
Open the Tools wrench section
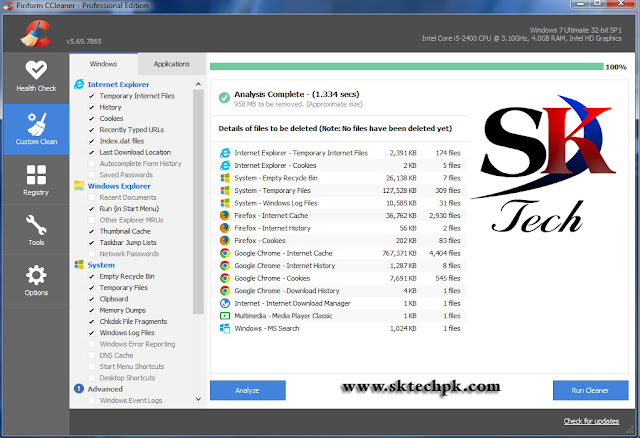tap(36, 230)
